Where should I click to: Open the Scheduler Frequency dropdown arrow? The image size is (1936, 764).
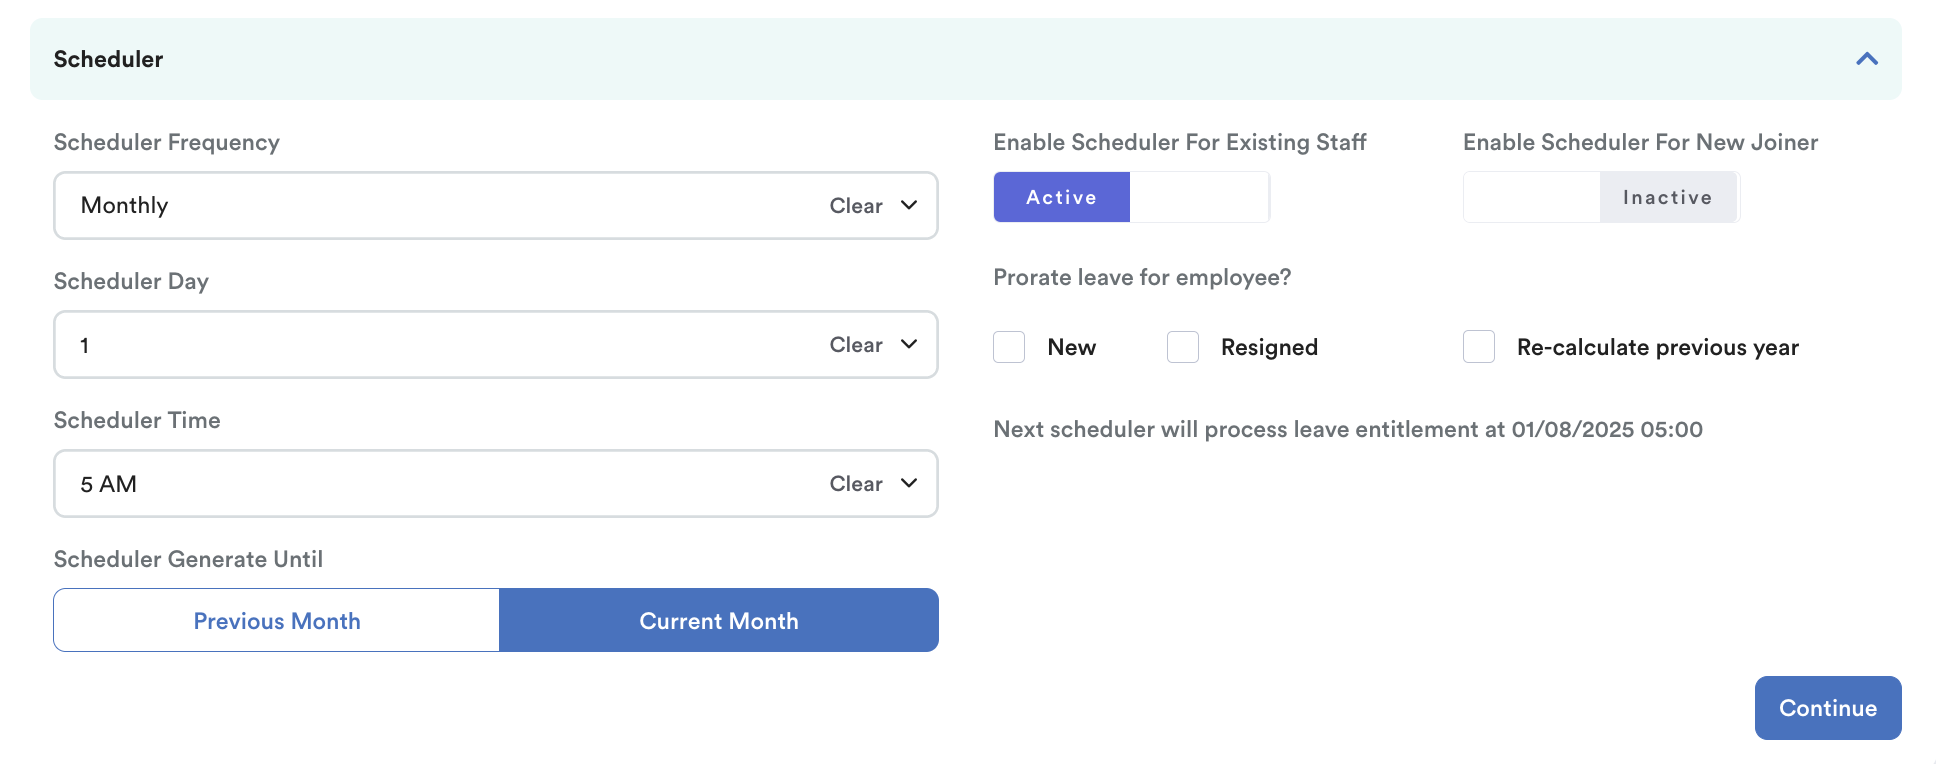[x=909, y=205]
